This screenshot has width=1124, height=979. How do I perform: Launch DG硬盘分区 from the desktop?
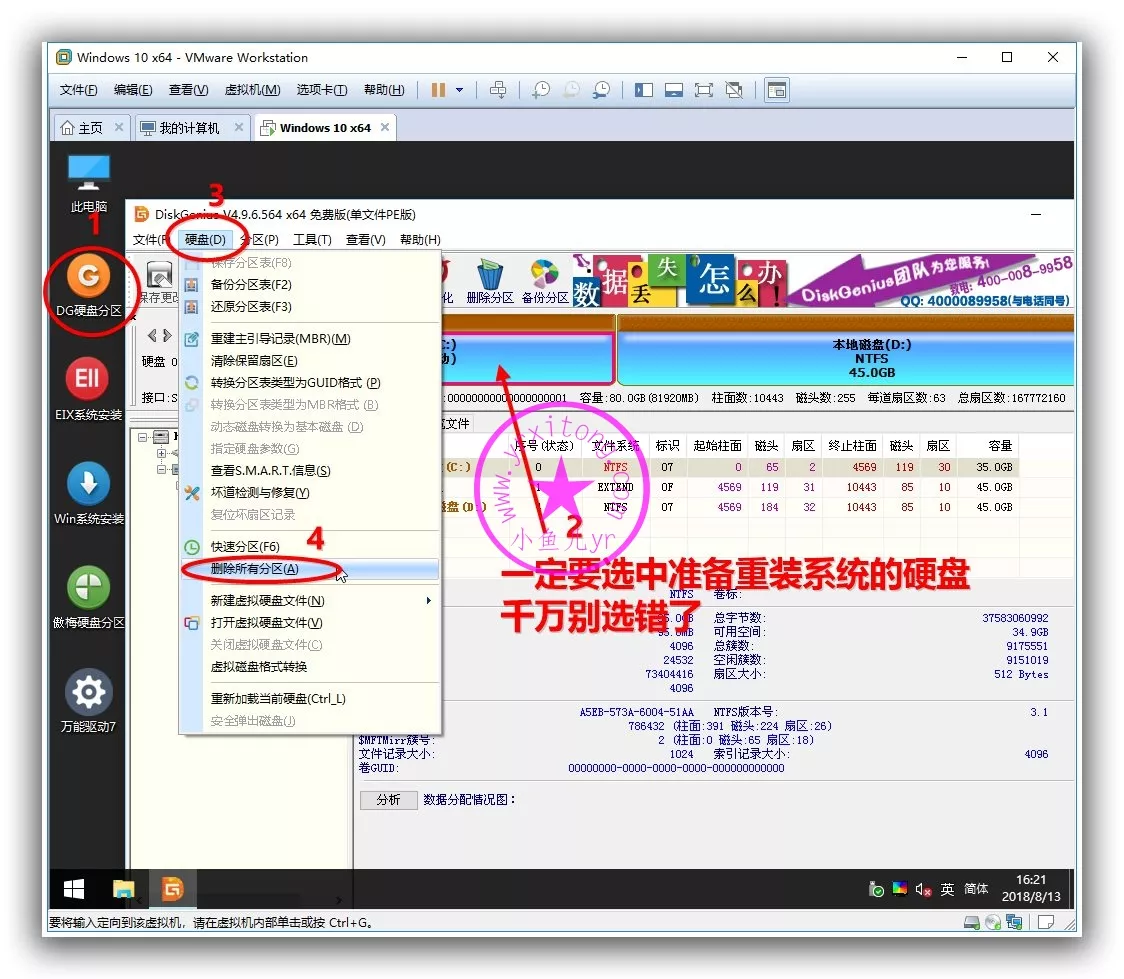coord(89,284)
